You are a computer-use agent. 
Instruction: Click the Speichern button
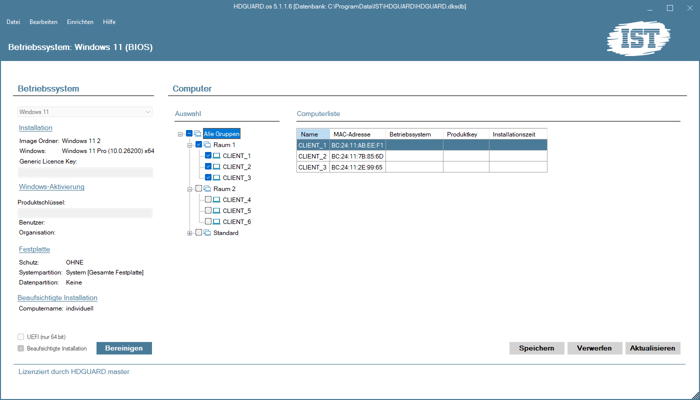click(537, 348)
